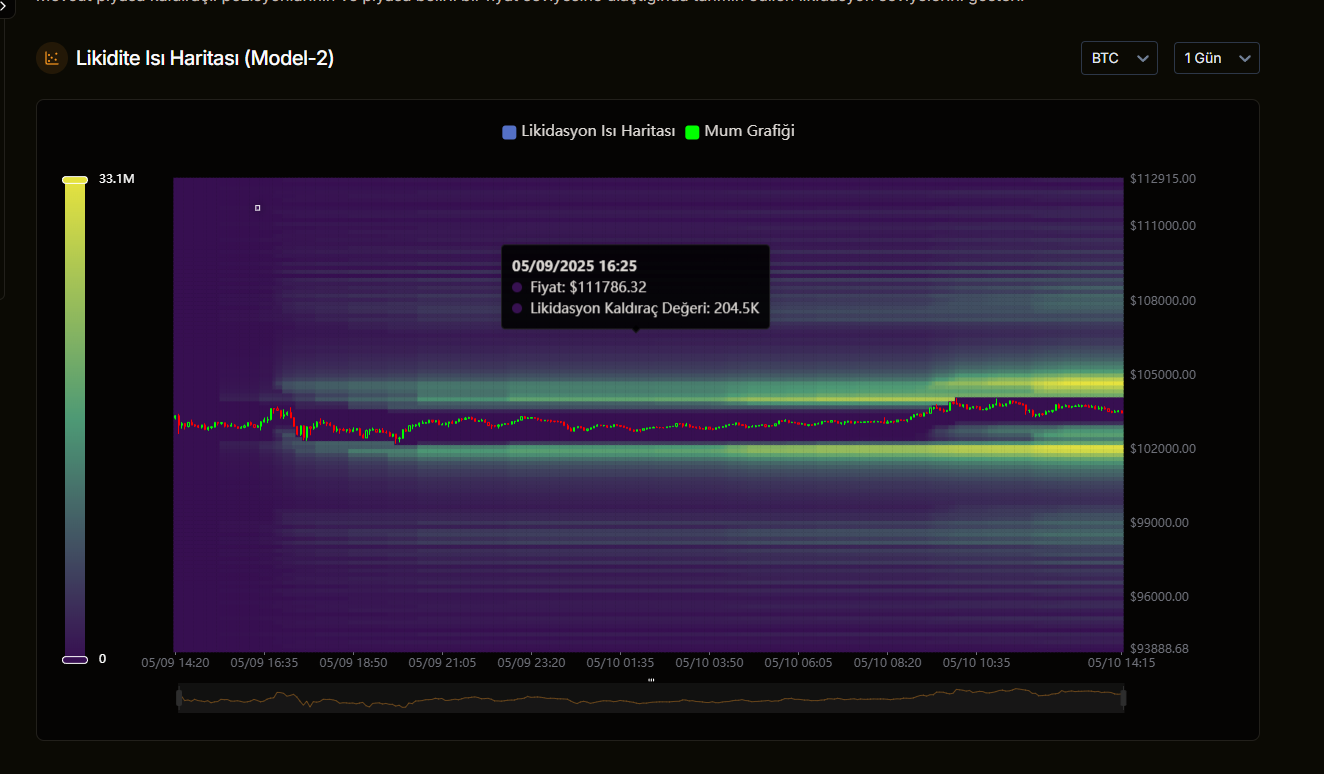Click the tooltip line "Fiyat: $111786.32"
Screen dimensions: 1324x774
point(588,287)
